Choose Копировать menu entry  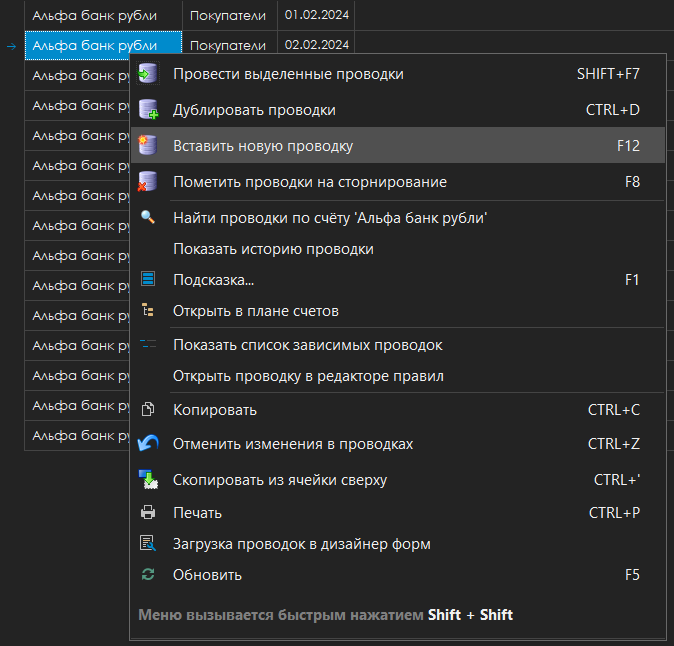[398, 410]
